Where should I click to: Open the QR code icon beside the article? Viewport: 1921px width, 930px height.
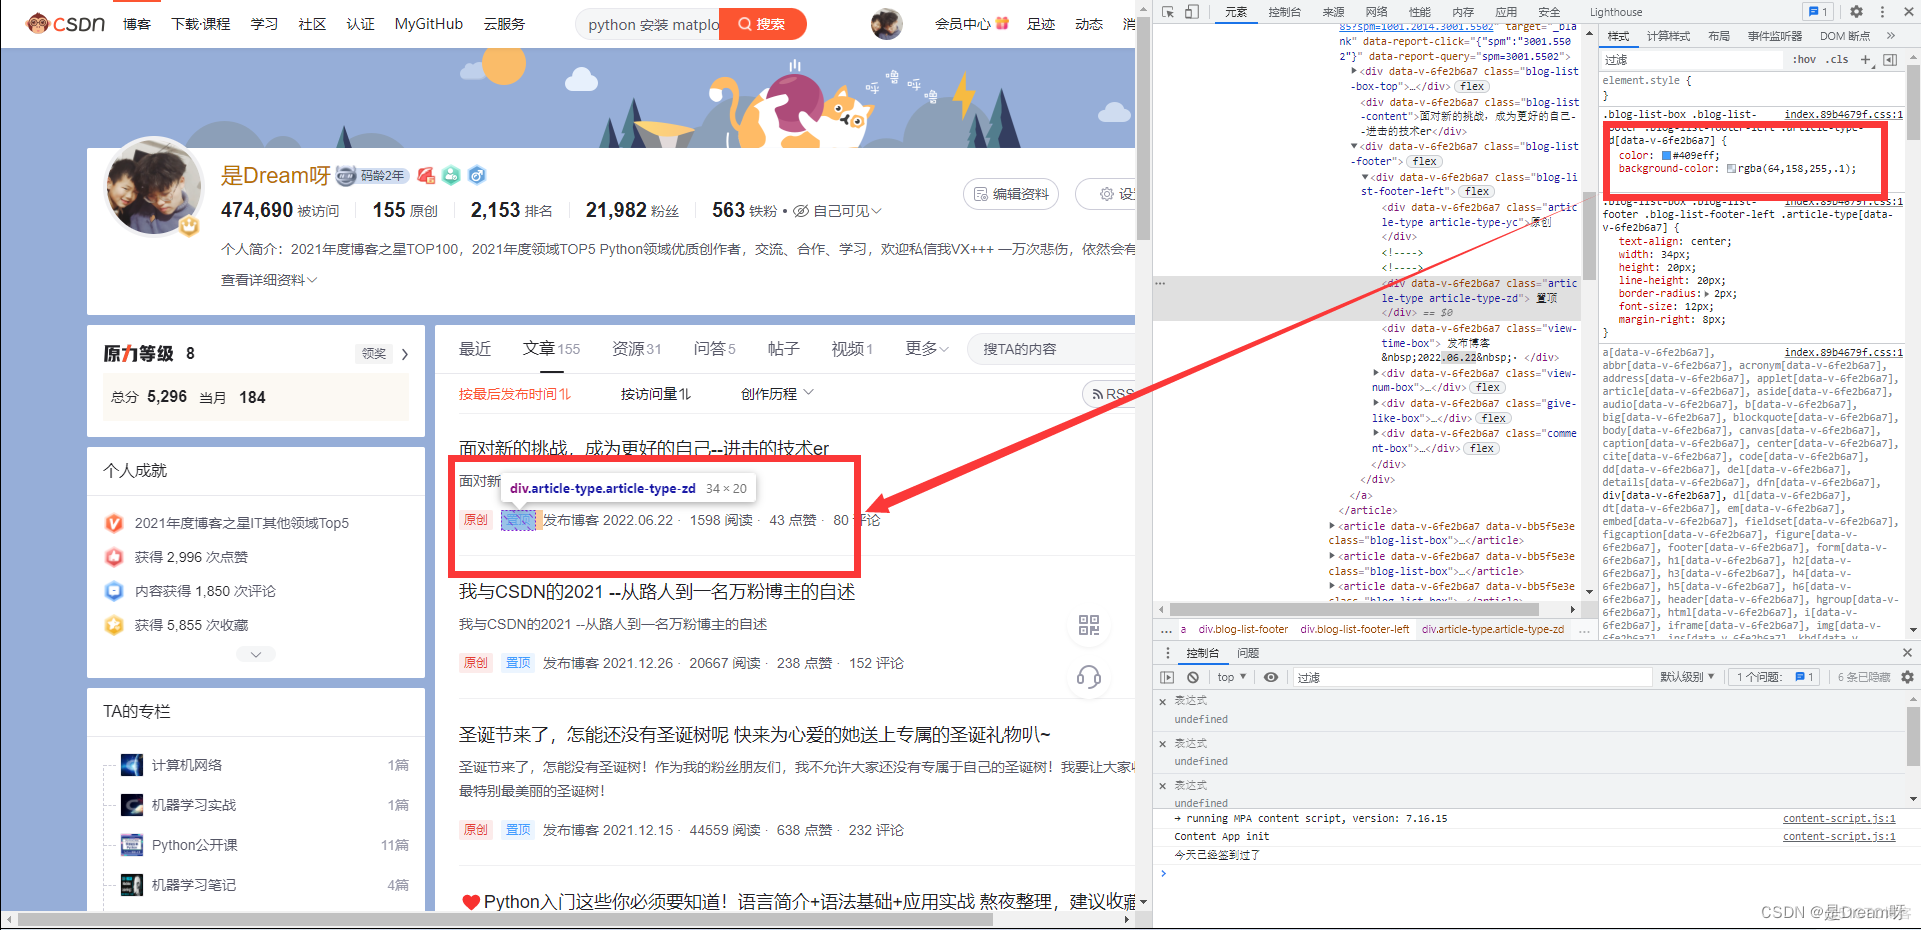(1089, 626)
